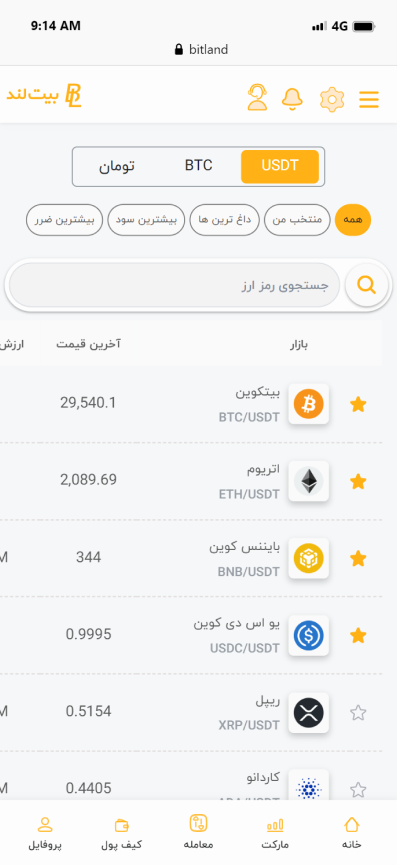Focus the جستجوی رمز ارز search field
The image size is (397, 865).
174,285
